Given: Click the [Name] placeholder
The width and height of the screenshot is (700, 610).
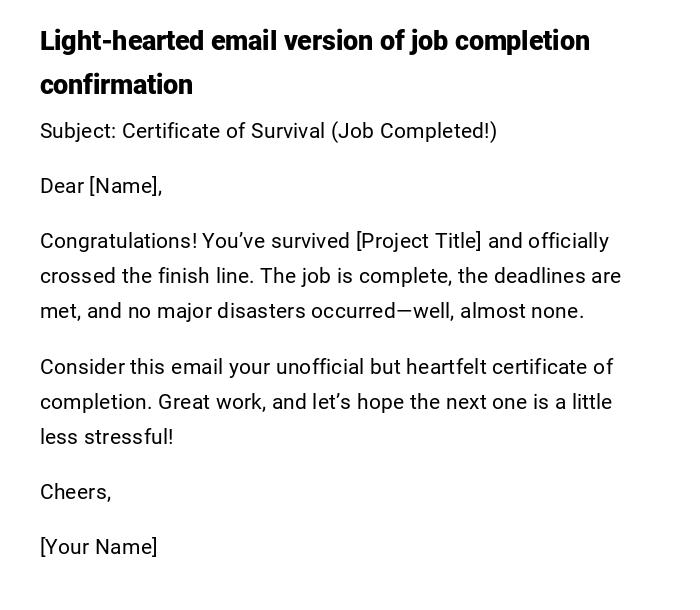Looking at the screenshot, I should point(125,186).
